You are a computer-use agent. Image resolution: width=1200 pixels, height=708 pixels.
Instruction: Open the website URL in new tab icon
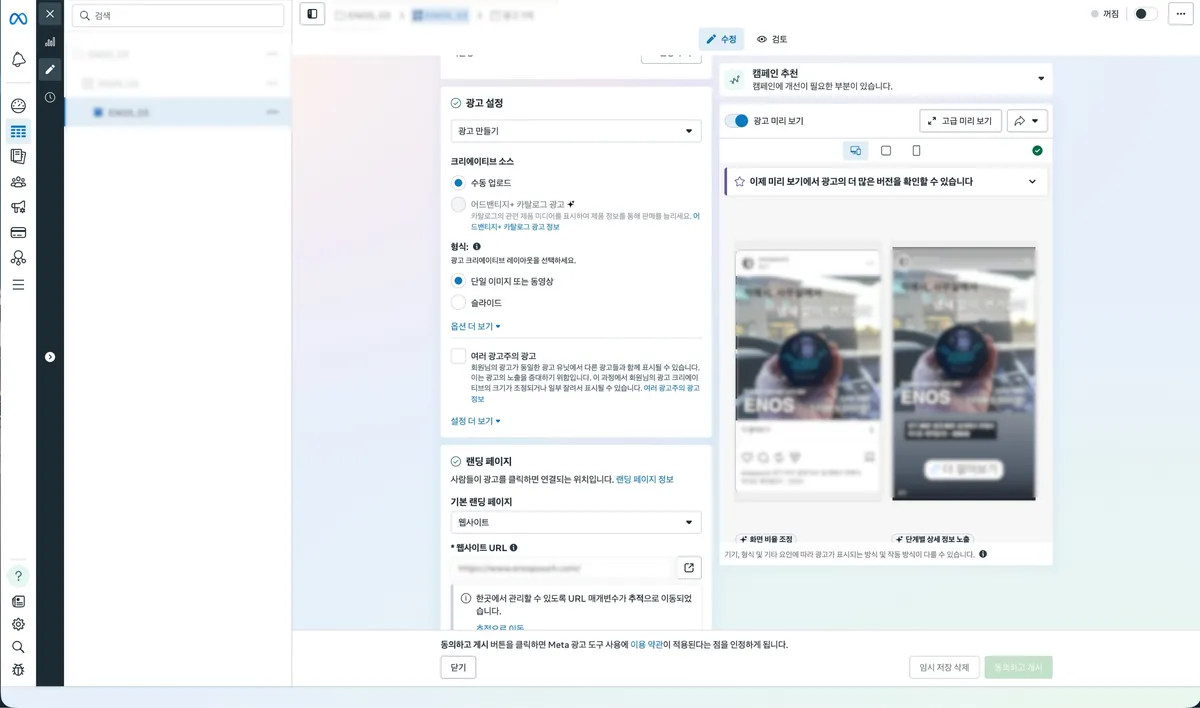(x=689, y=568)
